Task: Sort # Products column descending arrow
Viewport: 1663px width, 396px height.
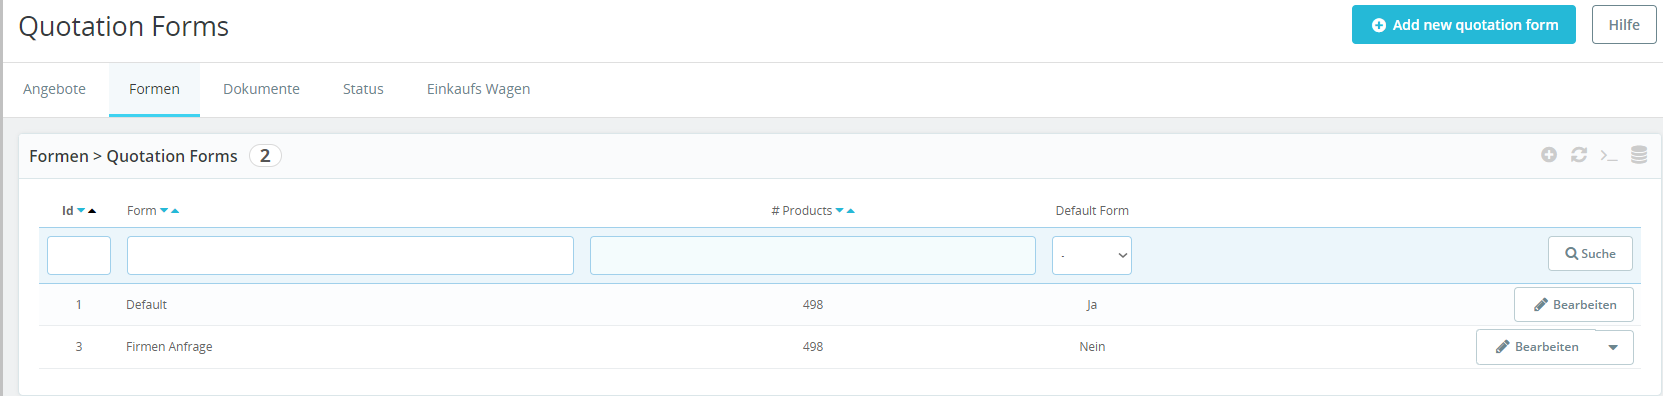Action: [840, 211]
